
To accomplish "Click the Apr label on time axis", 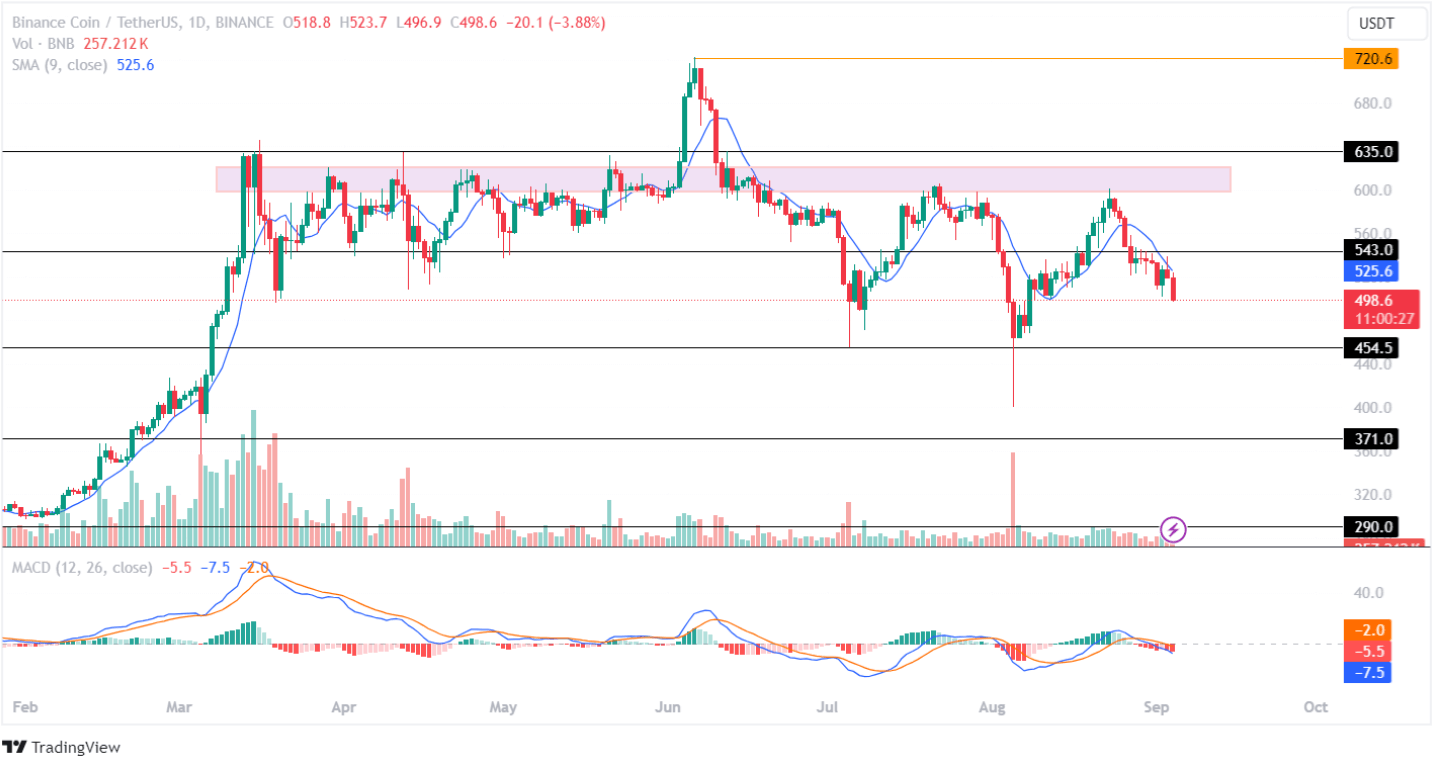I will [x=343, y=707].
